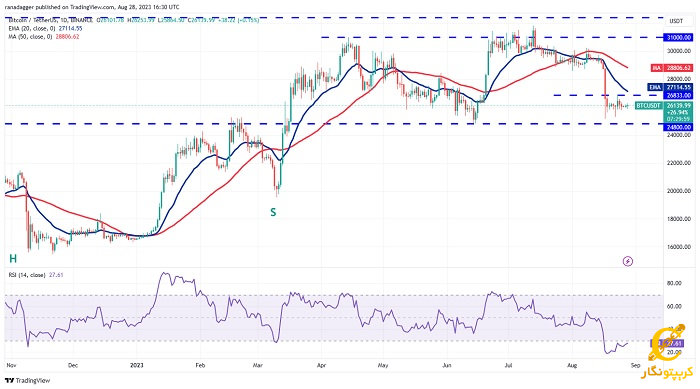Click the purple lightning bolt events icon
Image resolution: width=700 pixels, height=389 pixels.
(x=628, y=261)
